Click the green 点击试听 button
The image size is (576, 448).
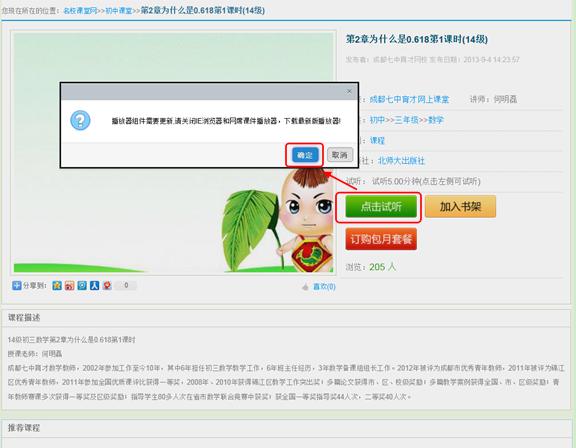click(x=381, y=207)
